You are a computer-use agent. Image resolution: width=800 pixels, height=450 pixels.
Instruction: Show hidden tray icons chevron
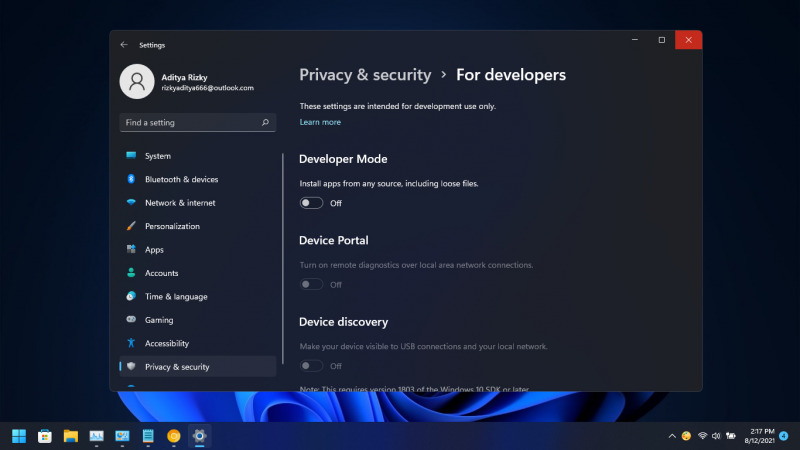[x=672, y=436]
